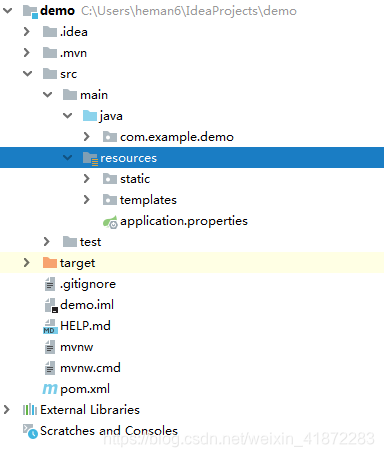Select the 'static' folder name
Viewport: 384px width, 457px height.
135,179
